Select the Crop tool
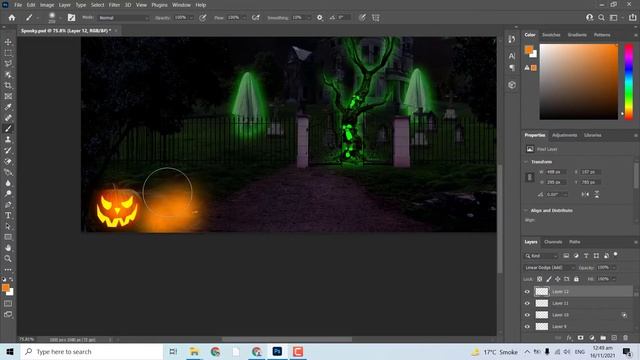Viewport: 640px width, 360px height. point(8,85)
